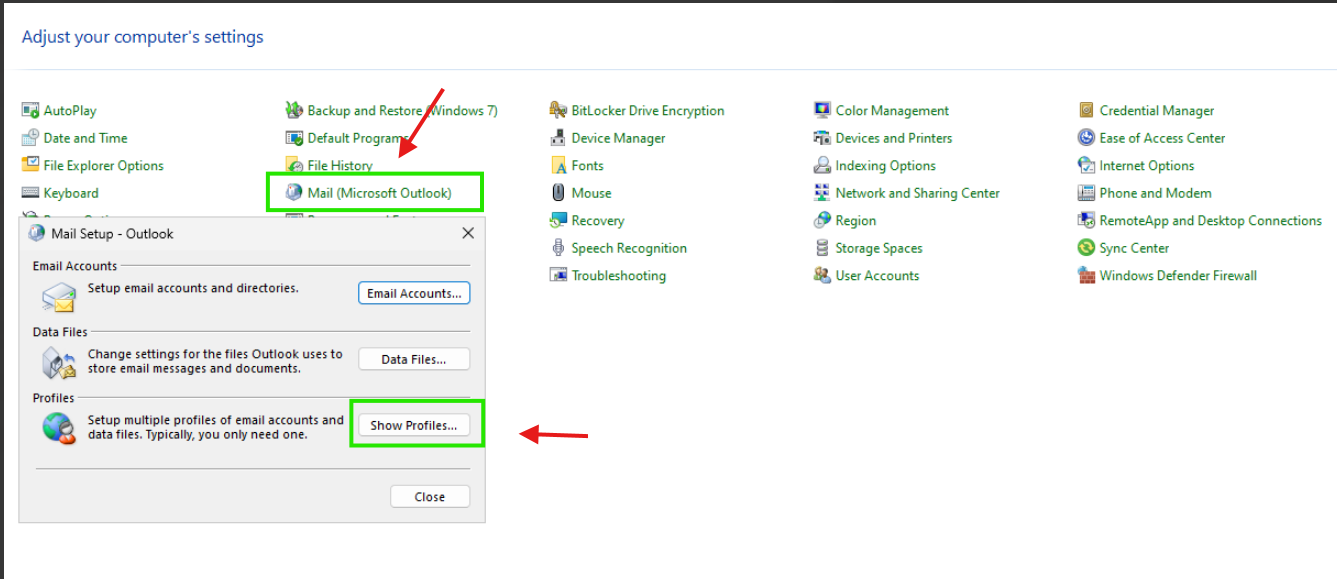
Task: Click the Keyboard icon
Action: point(30,193)
